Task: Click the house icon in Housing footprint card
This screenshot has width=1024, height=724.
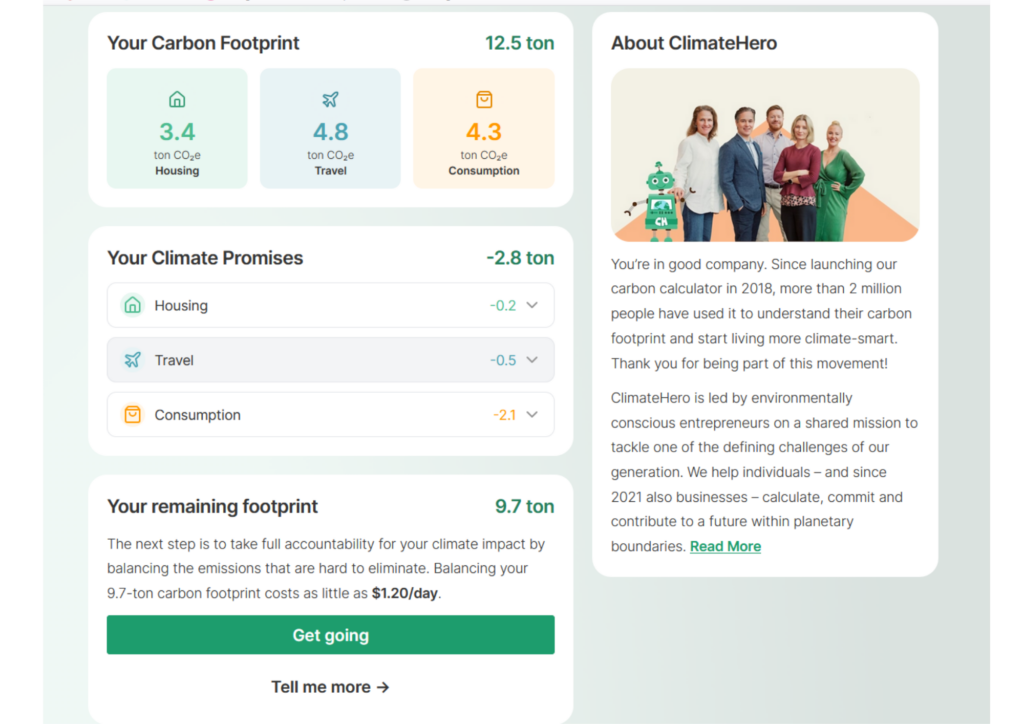Action: coord(177,99)
